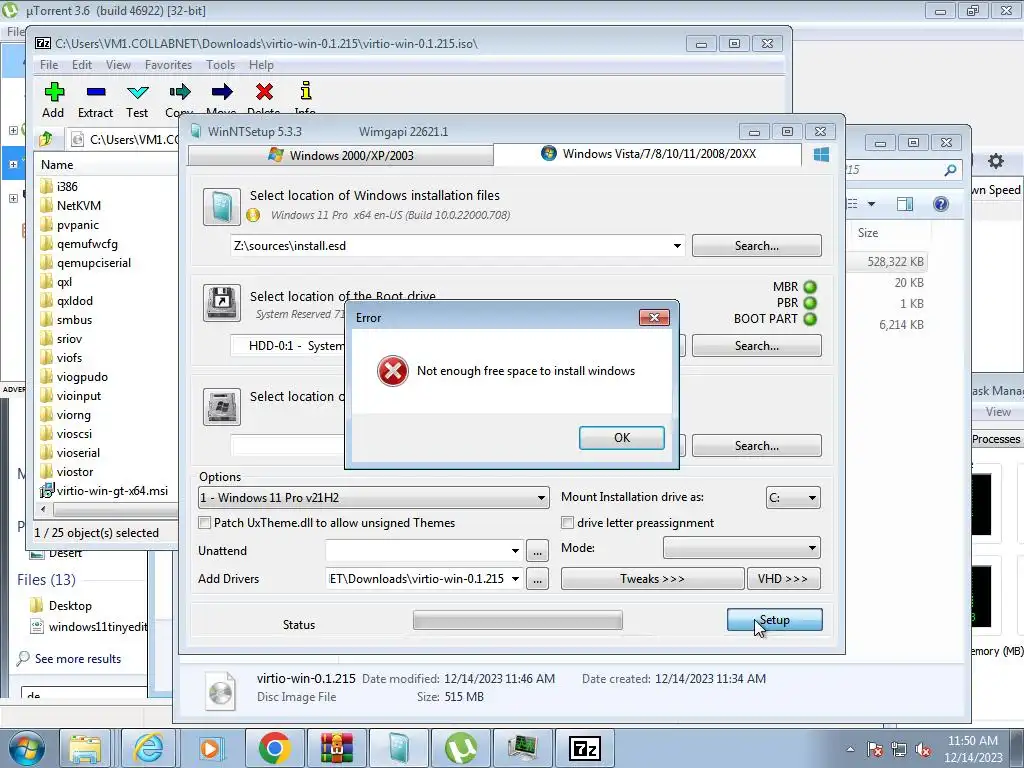Click the Name column header in 7-Zip
This screenshot has width=1024, height=768.
57,165
